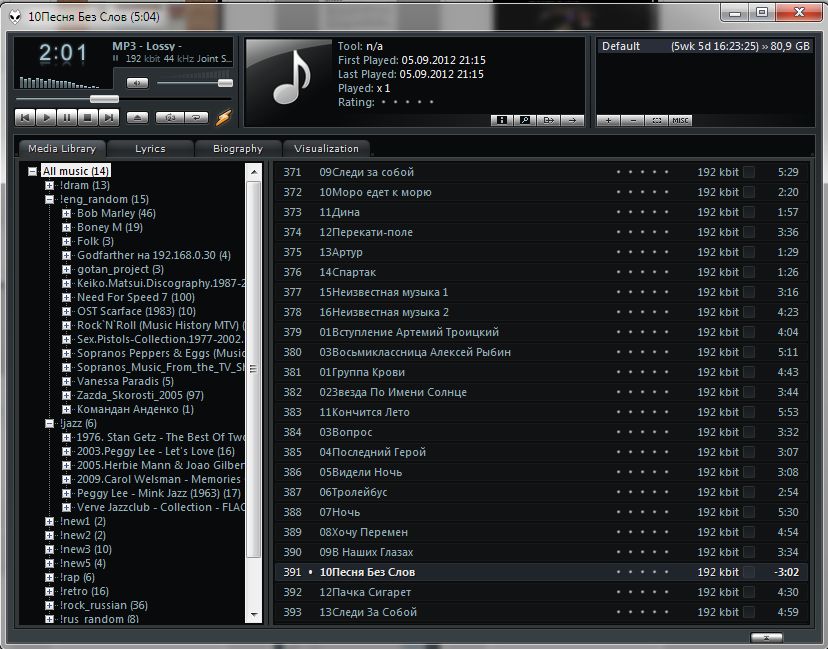Tick the checkbox on row 381 01Группа Крови
The width and height of the screenshot is (828, 649).
click(749, 372)
